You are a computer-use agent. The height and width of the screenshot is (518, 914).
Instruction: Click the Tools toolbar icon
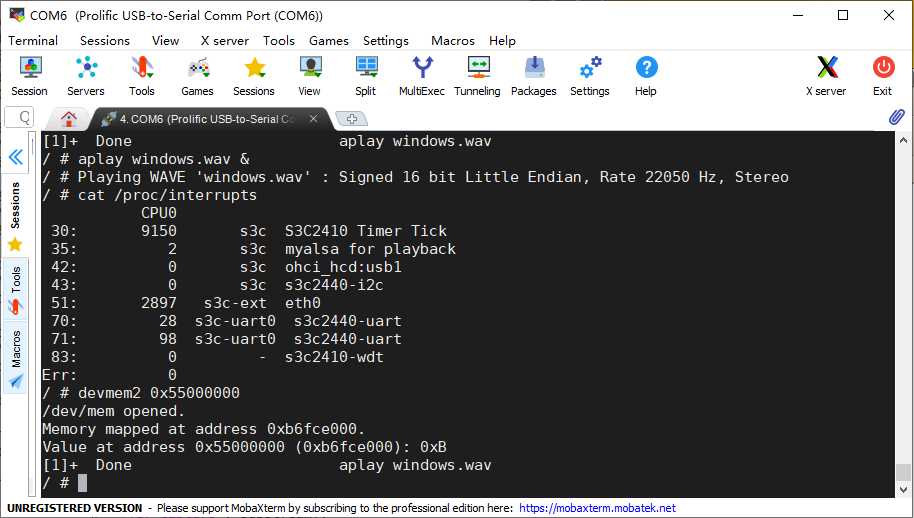tap(142, 75)
